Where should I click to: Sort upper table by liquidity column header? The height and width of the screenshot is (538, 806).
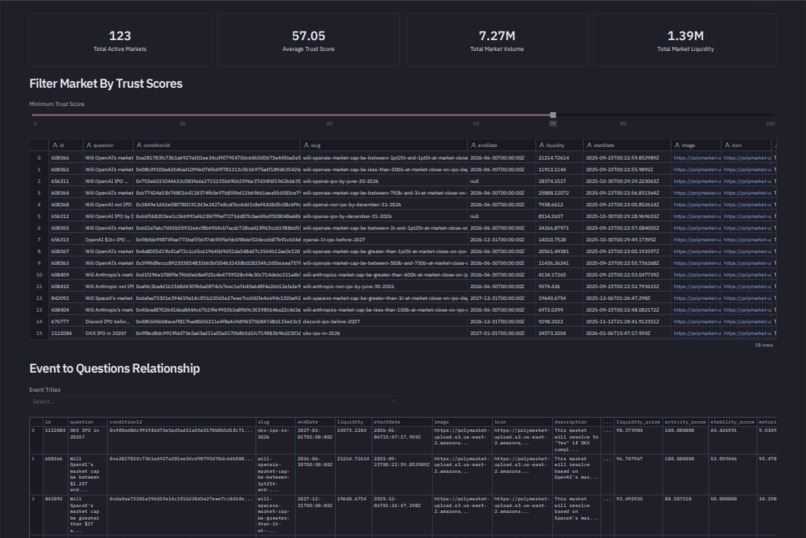[x=559, y=145]
